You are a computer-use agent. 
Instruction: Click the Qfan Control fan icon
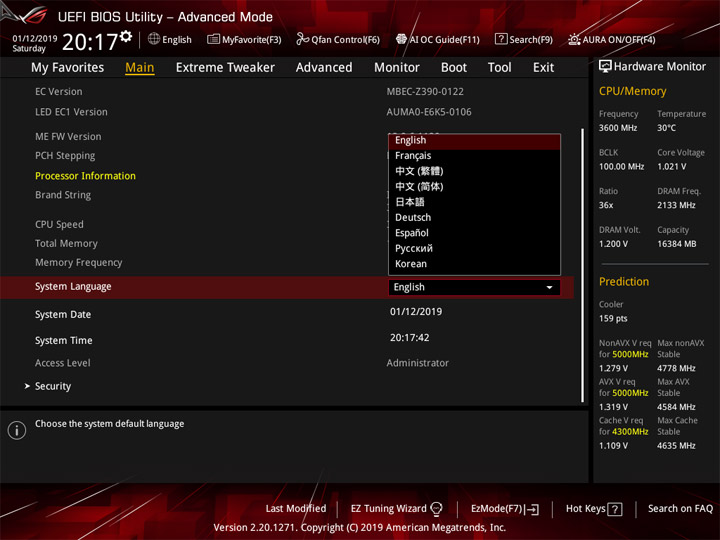click(x=303, y=39)
